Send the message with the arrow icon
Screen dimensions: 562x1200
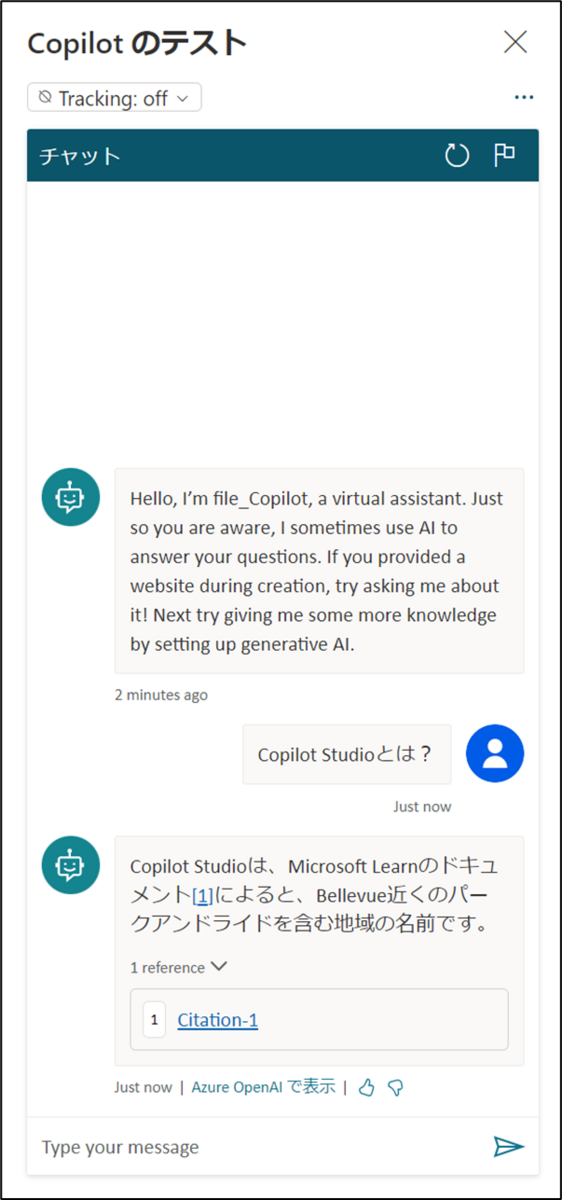click(509, 1147)
